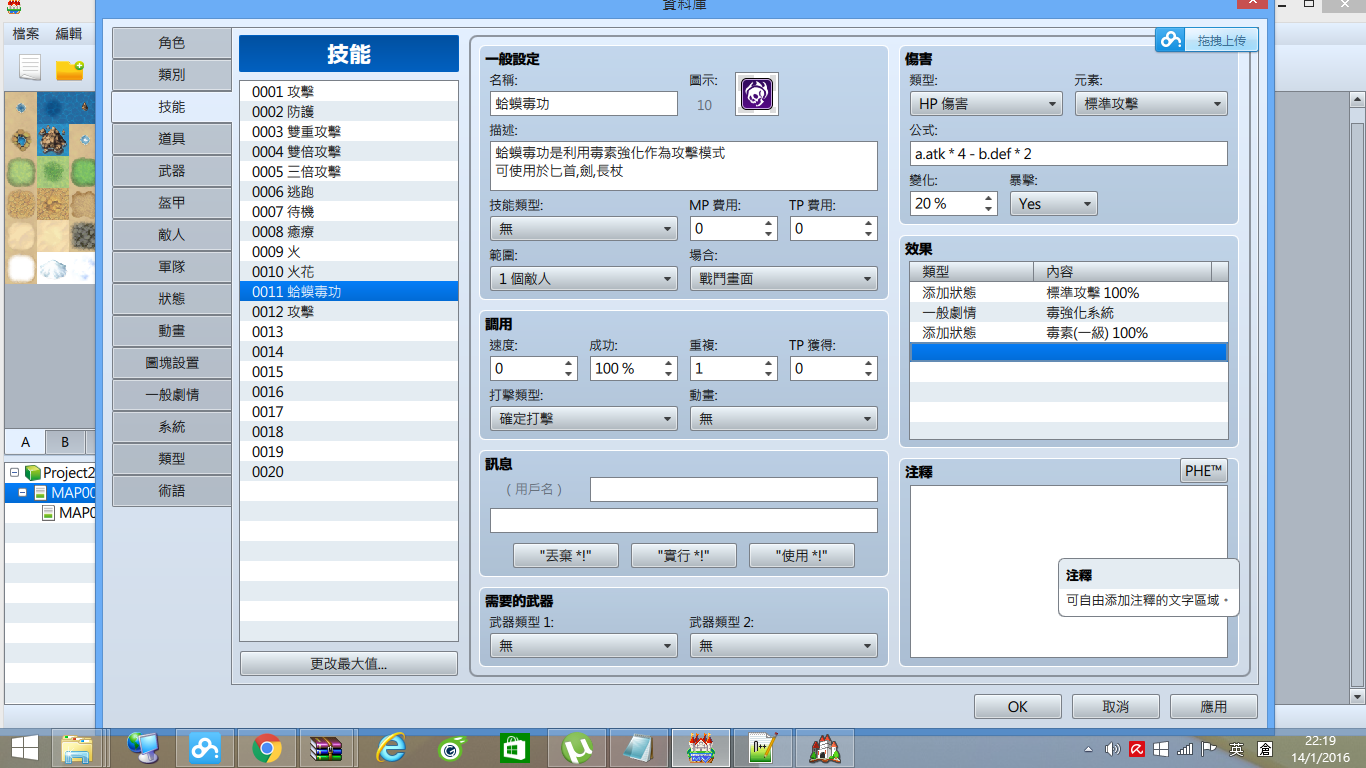Click the new document icon in the main window toolbar
Viewport: 1366px width, 768px height.
click(x=31, y=69)
